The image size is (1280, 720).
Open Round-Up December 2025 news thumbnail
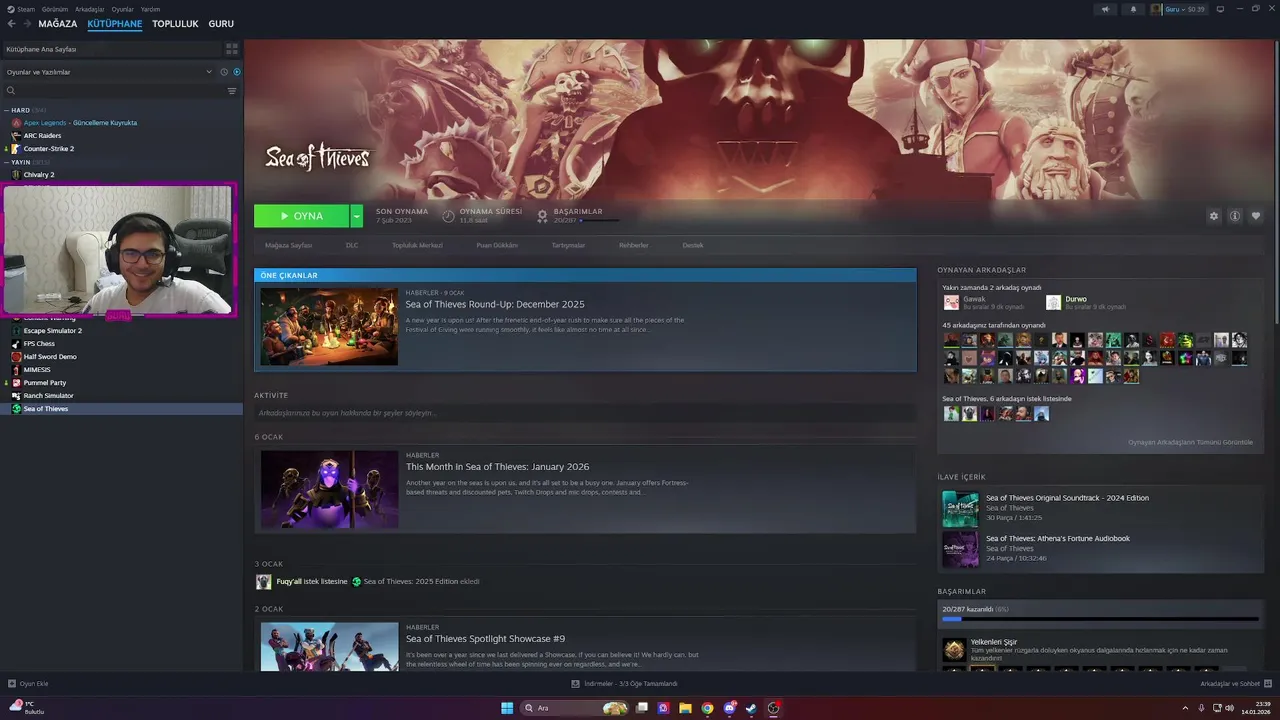point(329,327)
